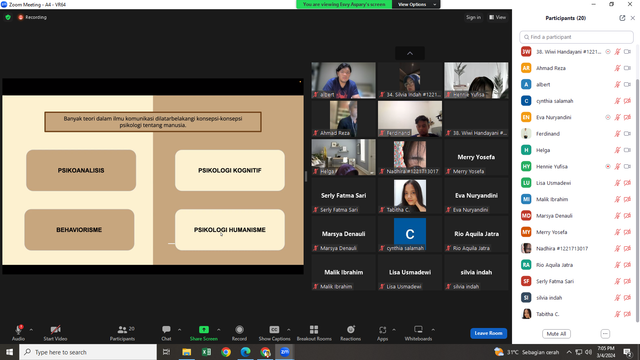This screenshot has height=360, width=640.
Task: Expand whiteboards options arrow
Action: click(x=433, y=330)
